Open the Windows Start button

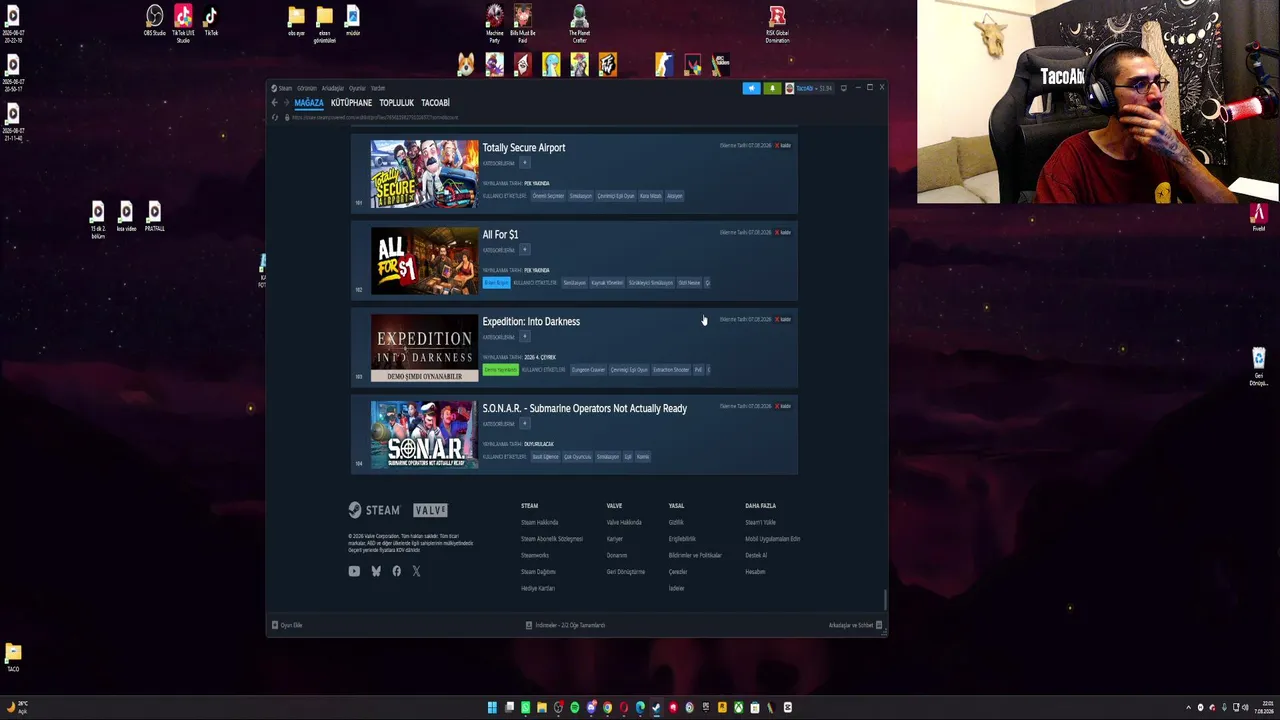point(492,708)
